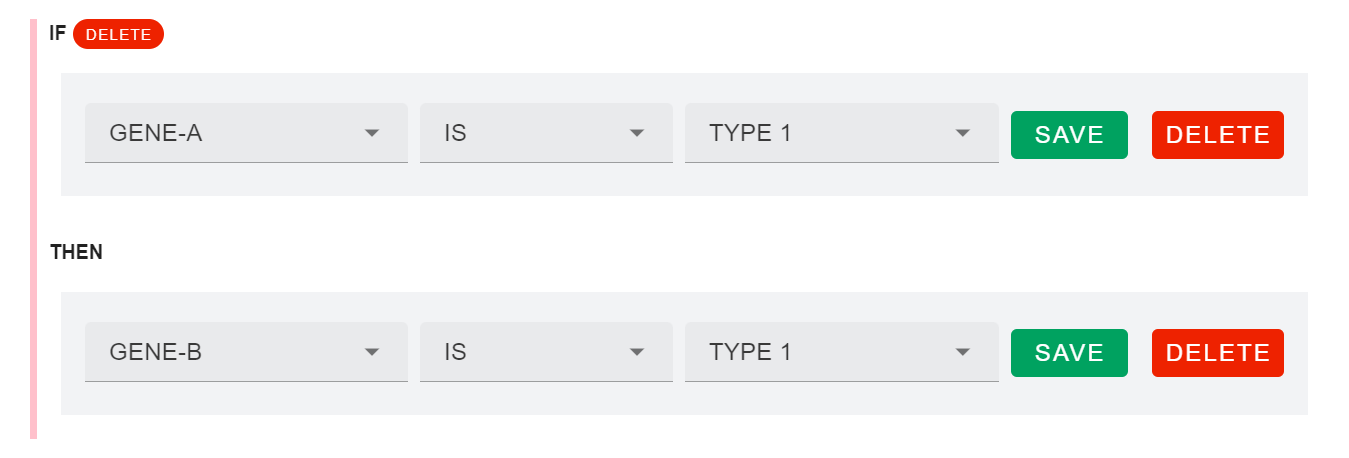Expand the IS operator dropdown in the IF condition
This screenshot has width=1349, height=458.
(530, 133)
